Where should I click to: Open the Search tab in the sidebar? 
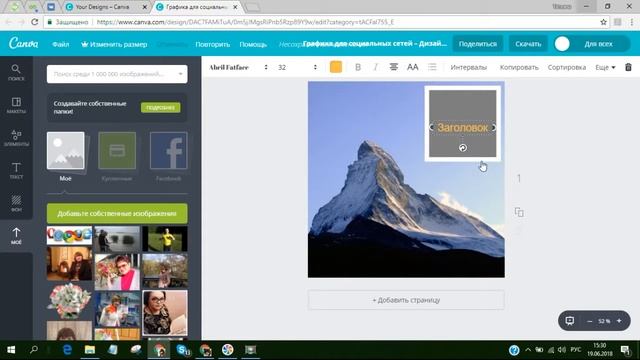click(x=16, y=72)
